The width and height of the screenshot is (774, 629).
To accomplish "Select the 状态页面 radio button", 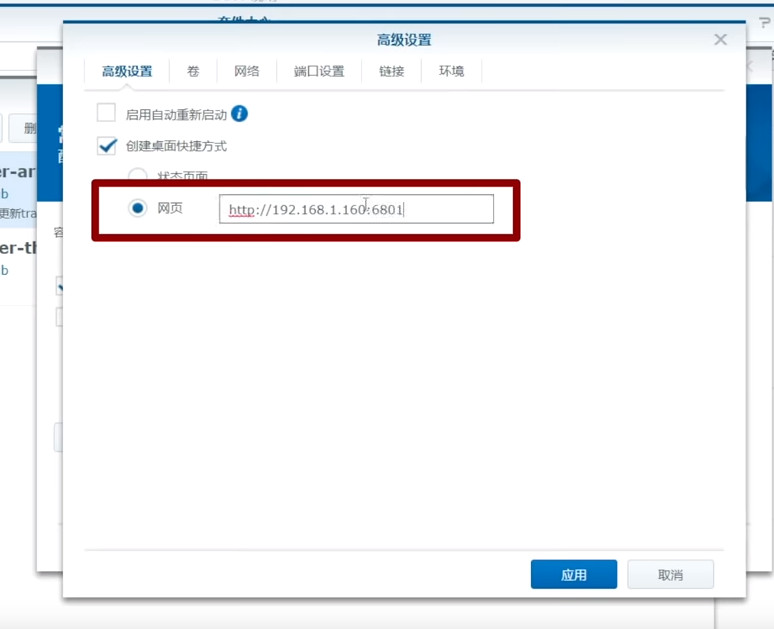I will click(x=137, y=176).
